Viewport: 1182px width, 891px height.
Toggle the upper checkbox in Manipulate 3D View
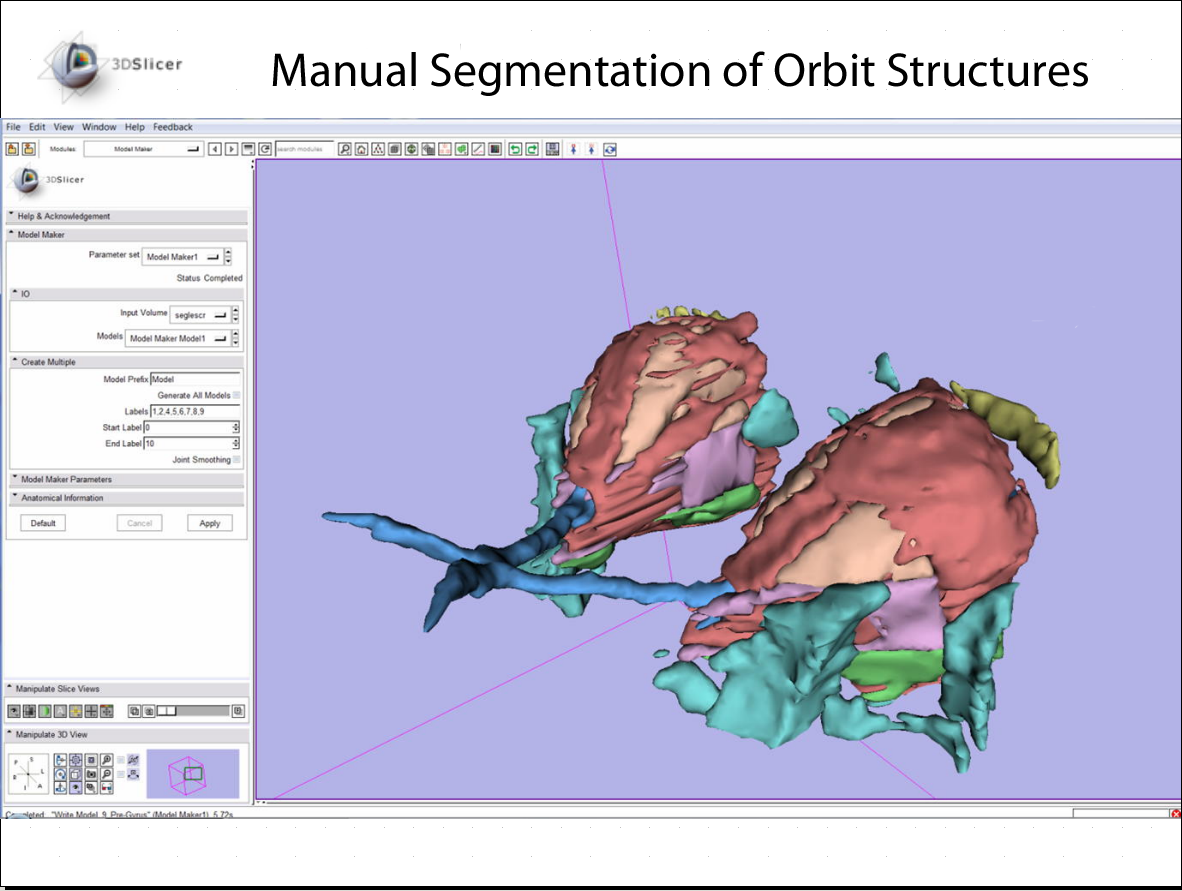[121, 760]
